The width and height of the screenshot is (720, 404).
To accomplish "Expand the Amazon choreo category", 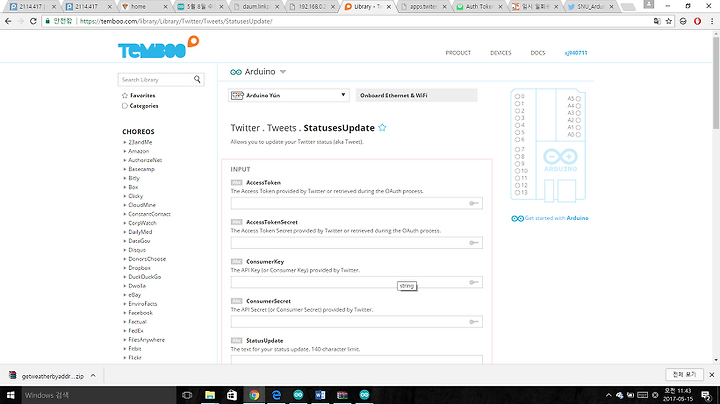I will (x=124, y=151).
